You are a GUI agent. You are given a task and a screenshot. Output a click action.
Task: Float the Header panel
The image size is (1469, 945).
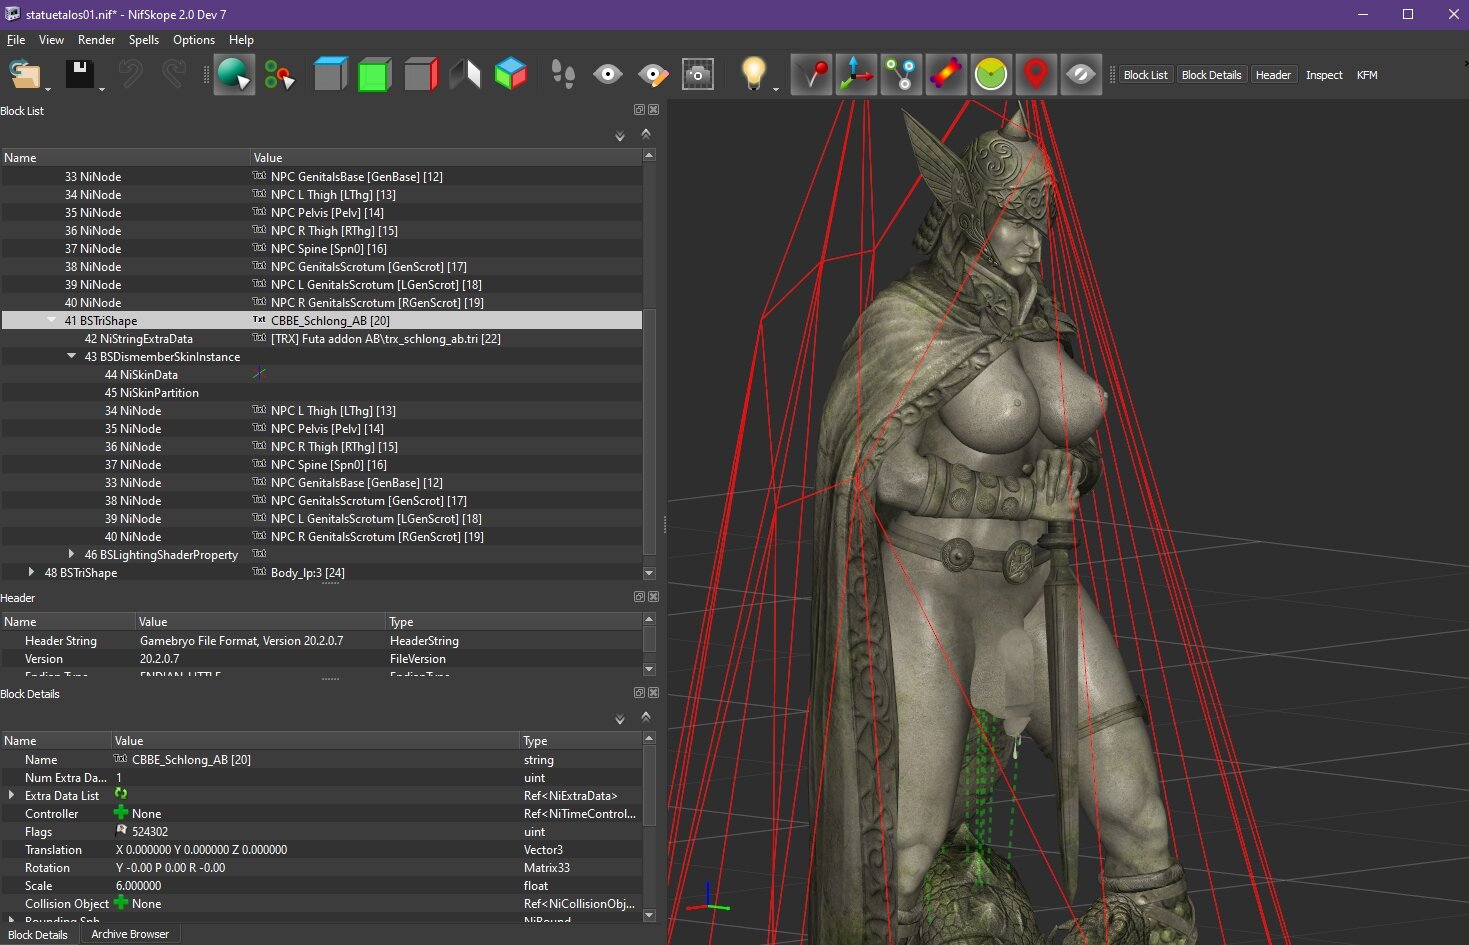pos(640,597)
